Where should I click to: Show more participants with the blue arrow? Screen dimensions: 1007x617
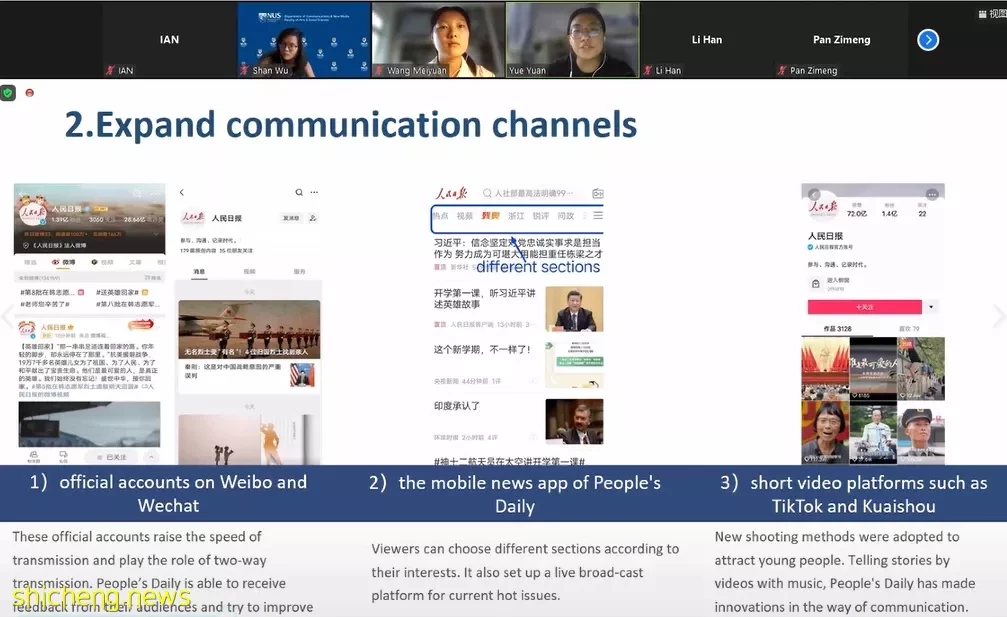[x=927, y=40]
